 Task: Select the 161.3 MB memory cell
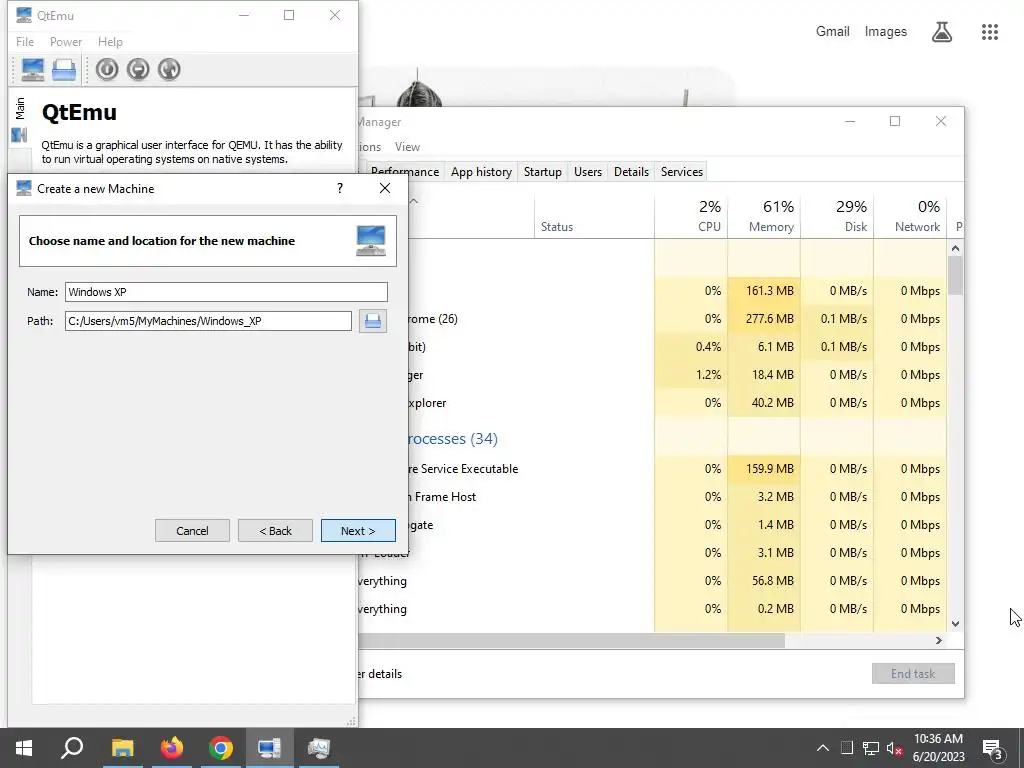click(x=764, y=291)
